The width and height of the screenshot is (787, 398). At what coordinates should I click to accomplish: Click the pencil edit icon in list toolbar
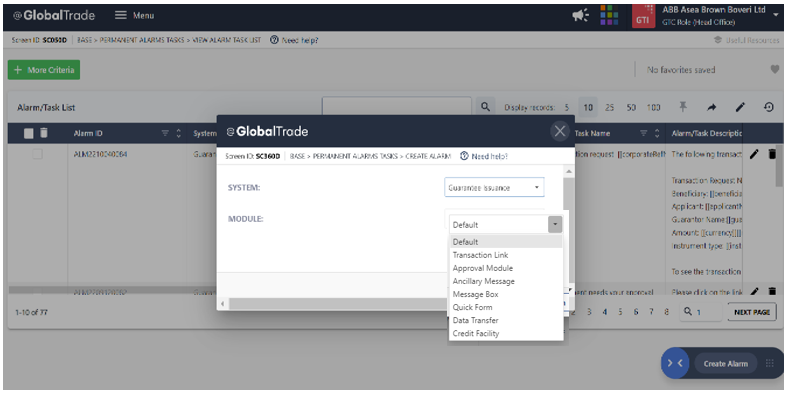[740, 107]
